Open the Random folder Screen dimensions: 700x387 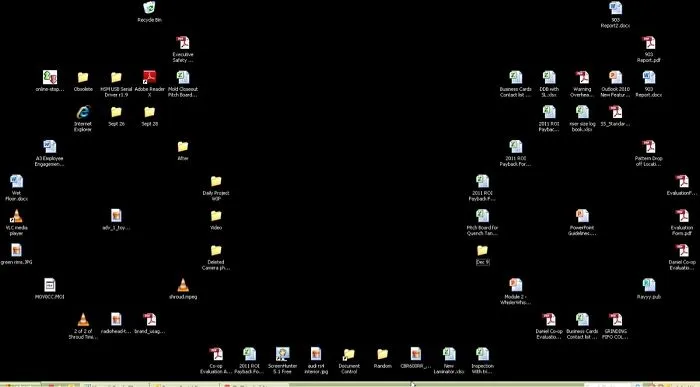pos(383,354)
